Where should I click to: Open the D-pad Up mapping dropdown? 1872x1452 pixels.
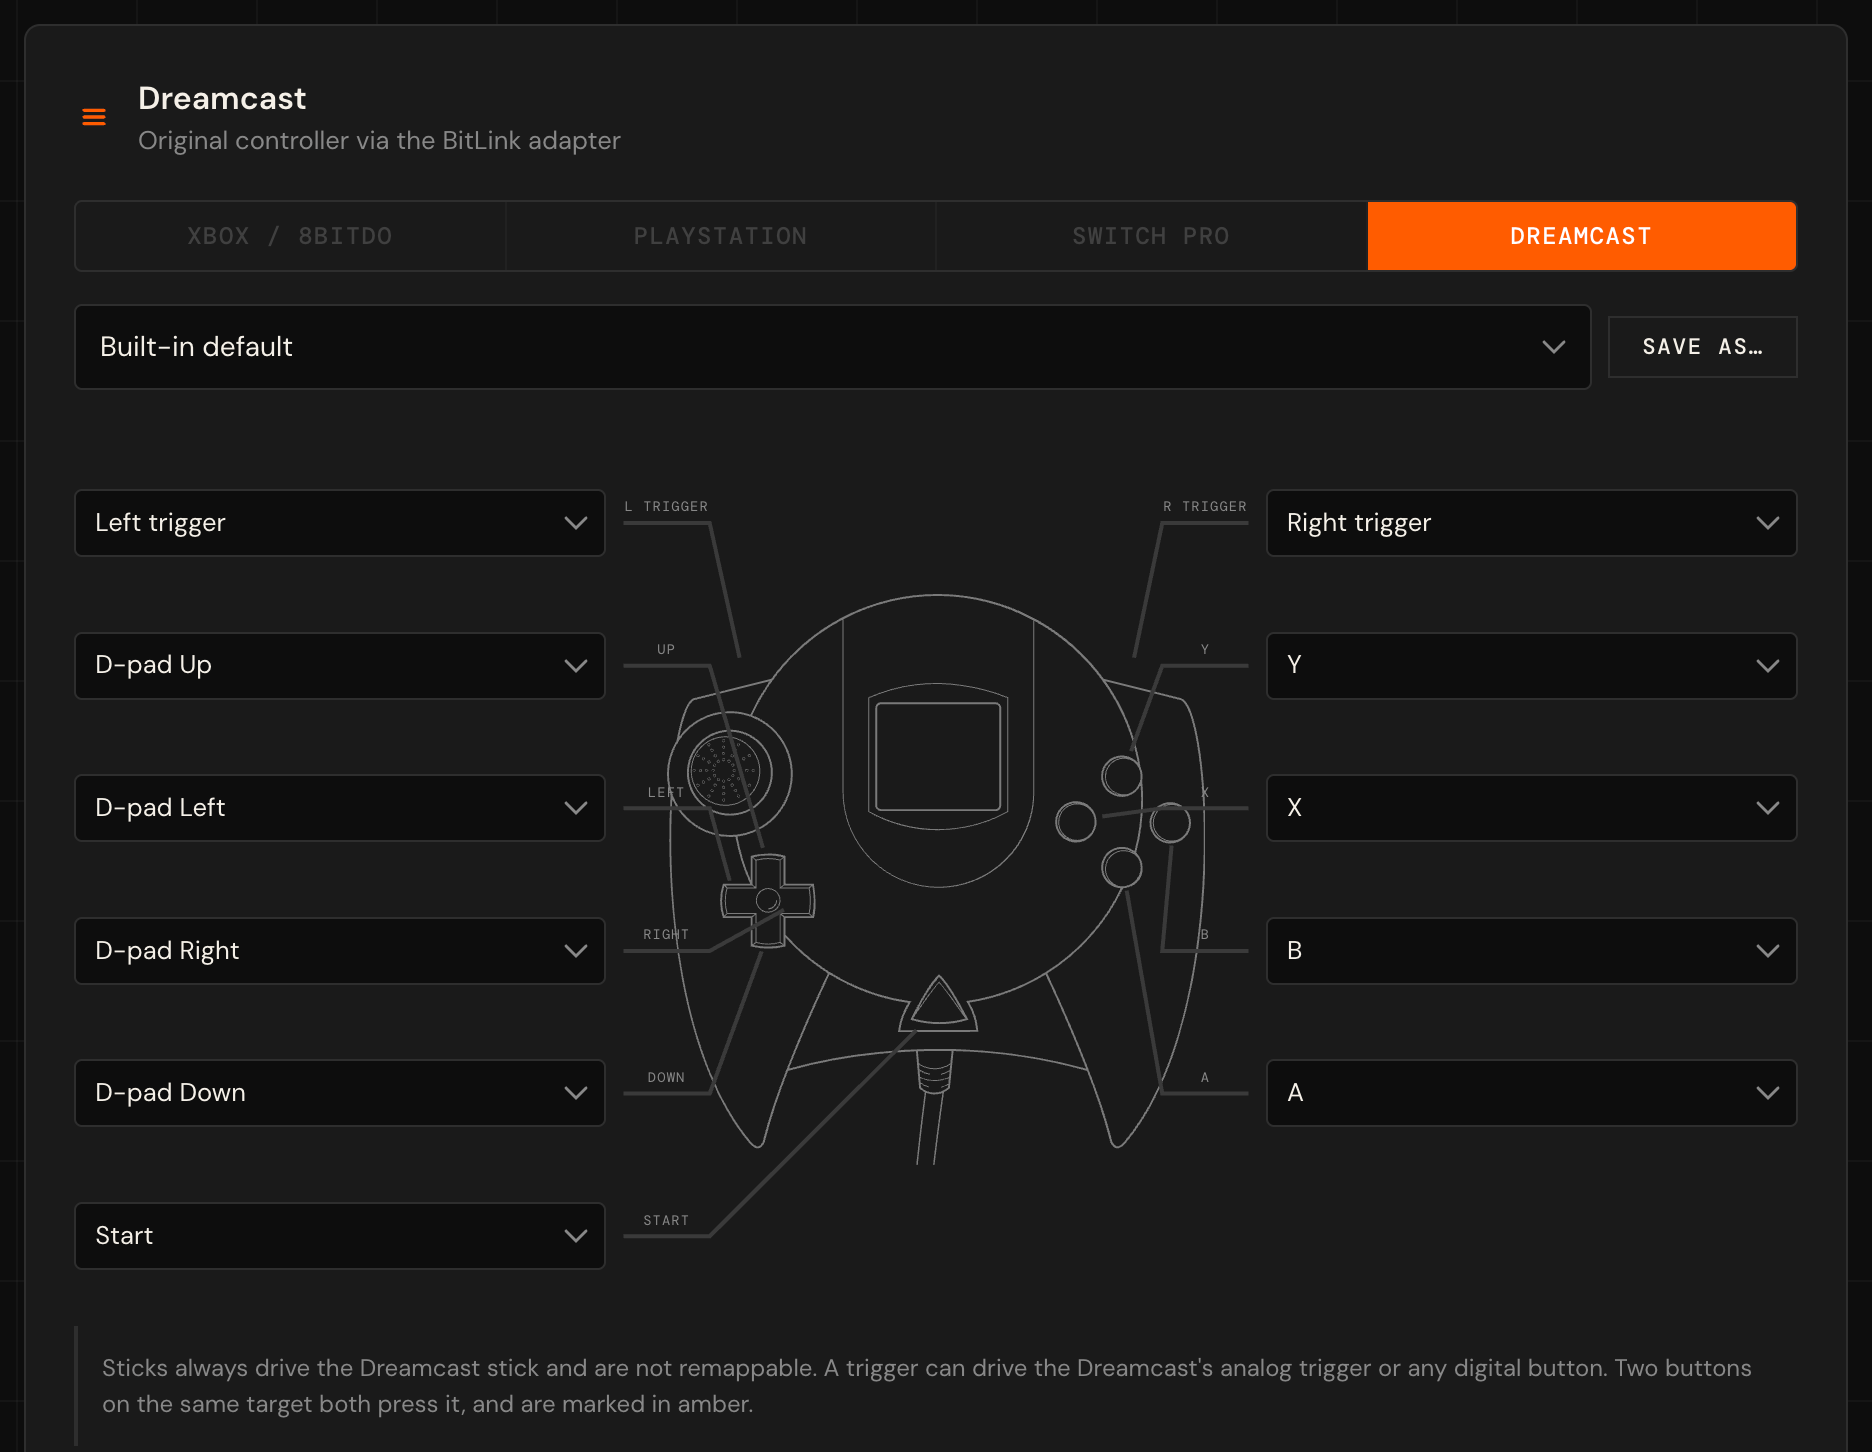tap(340, 666)
